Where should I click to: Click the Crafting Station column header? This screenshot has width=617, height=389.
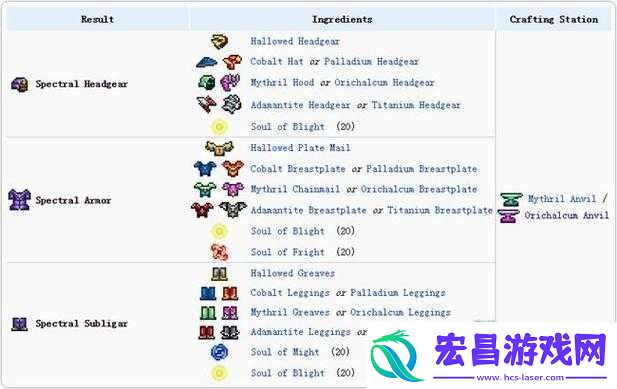(x=554, y=19)
